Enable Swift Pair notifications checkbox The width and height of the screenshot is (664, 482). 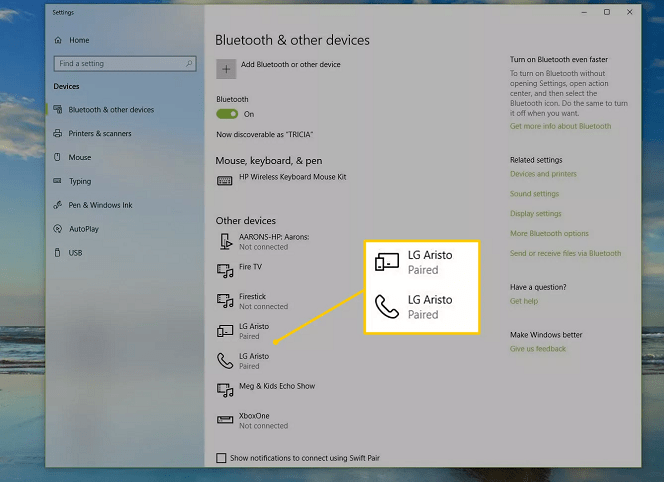click(221, 458)
